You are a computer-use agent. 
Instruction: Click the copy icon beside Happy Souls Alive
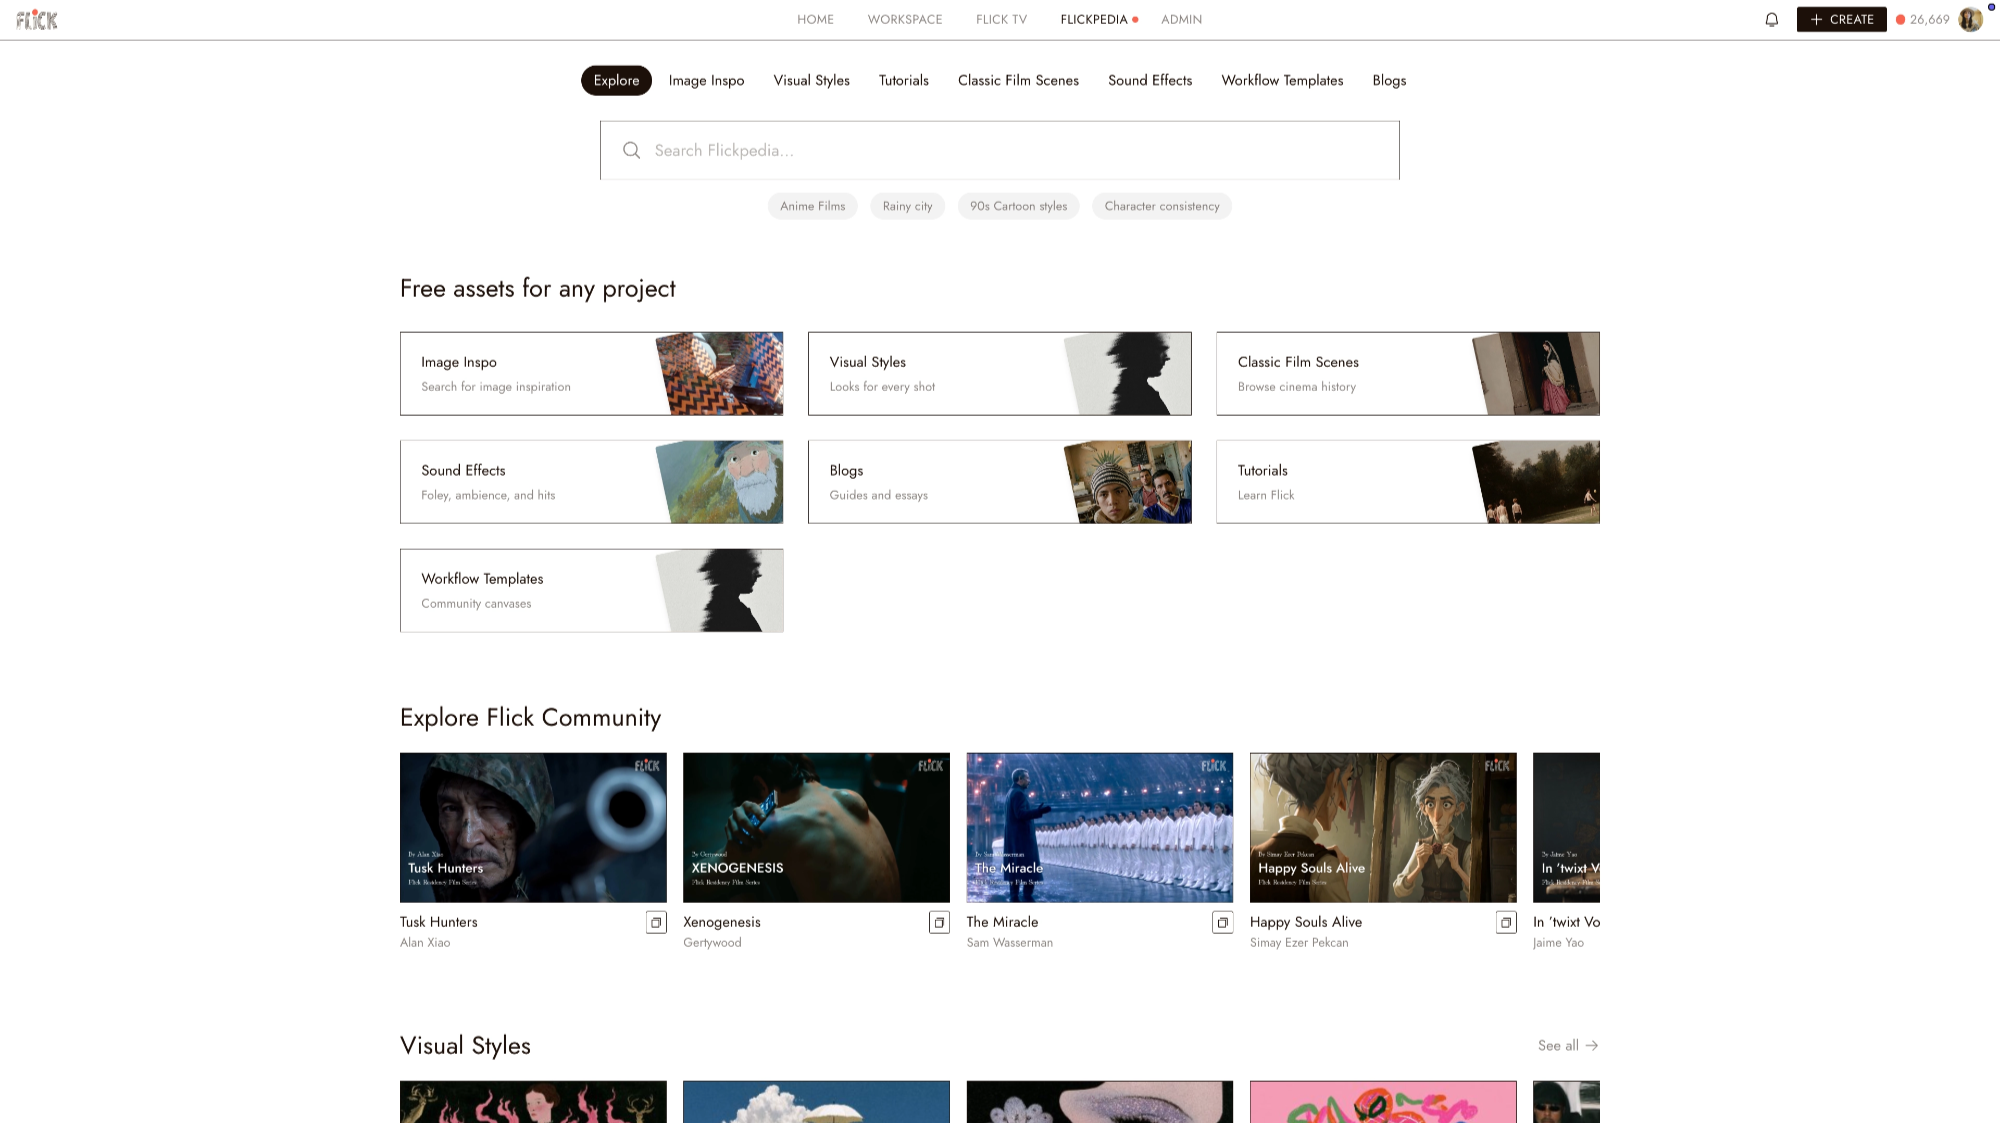click(x=1506, y=922)
